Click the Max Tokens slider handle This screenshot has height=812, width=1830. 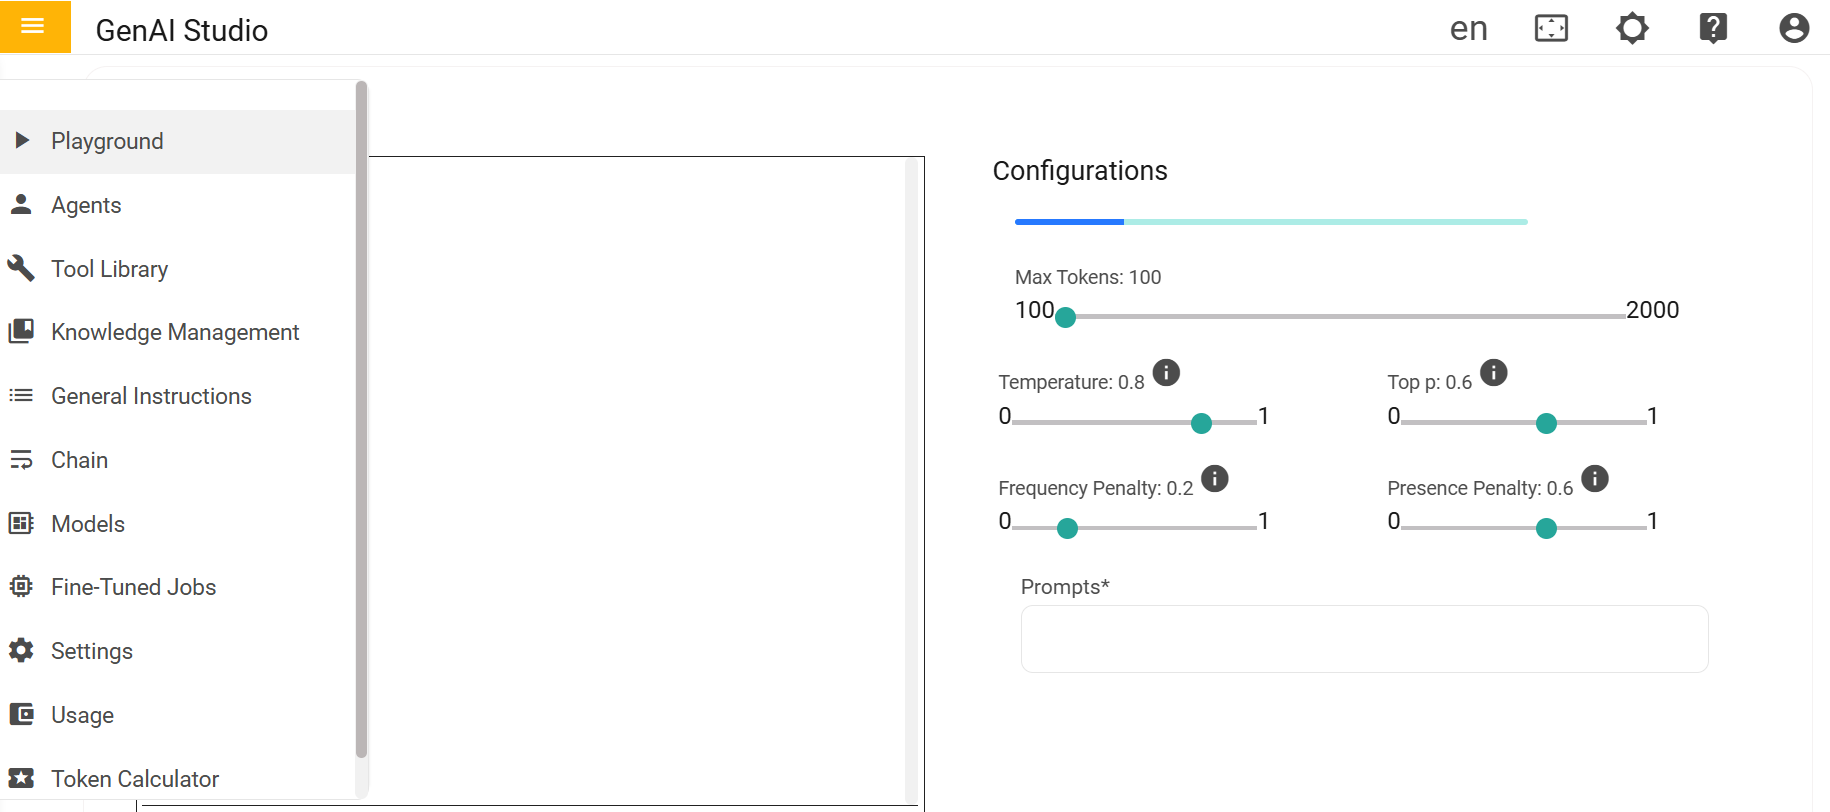pyautogui.click(x=1066, y=317)
